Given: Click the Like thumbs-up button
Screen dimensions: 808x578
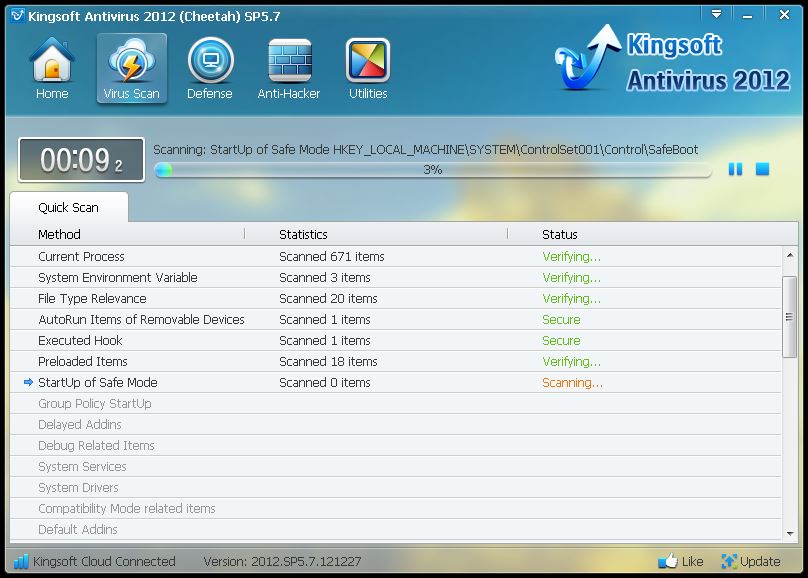Looking at the screenshot, I should tap(681, 561).
